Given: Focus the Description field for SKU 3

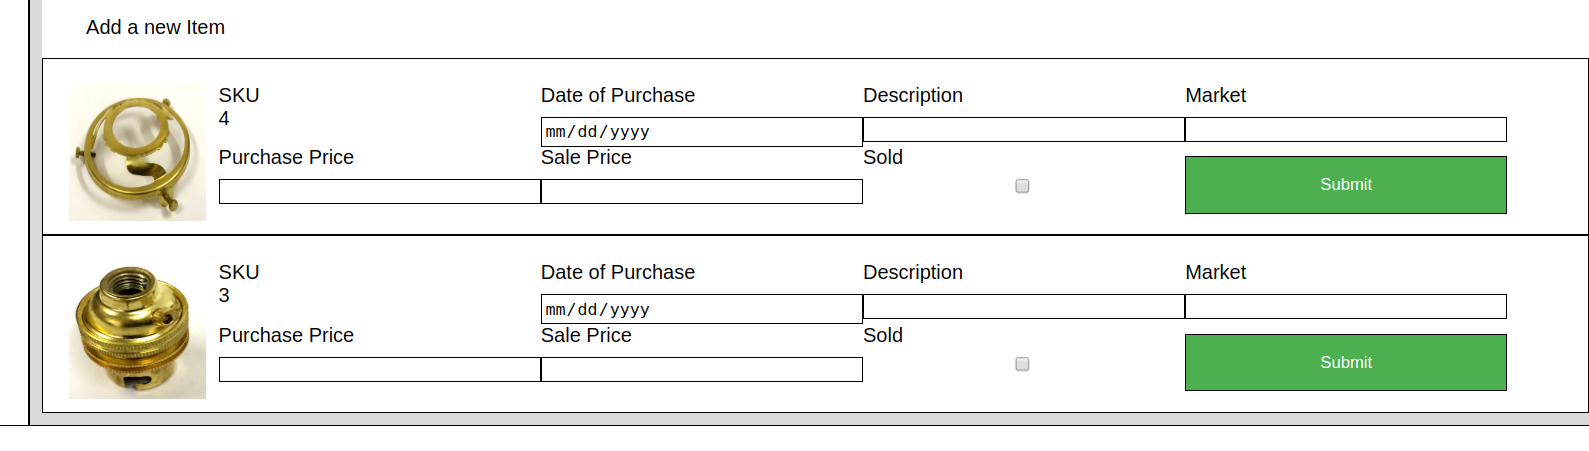Looking at the screenshot, I should [x=1023, y=307].
